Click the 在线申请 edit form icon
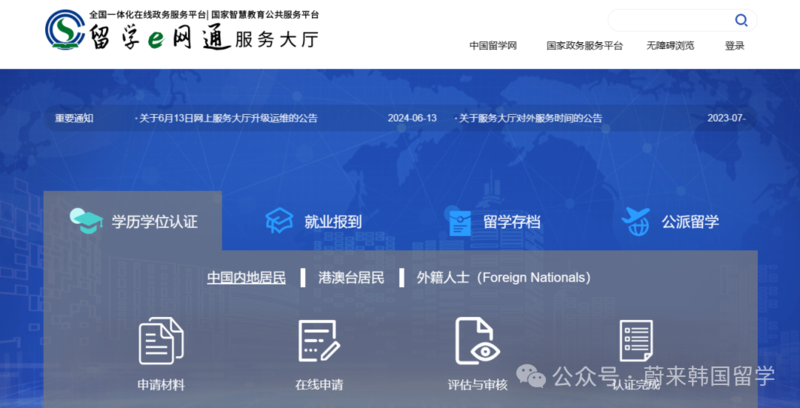The image size is (800, 408). pos(319,341)
